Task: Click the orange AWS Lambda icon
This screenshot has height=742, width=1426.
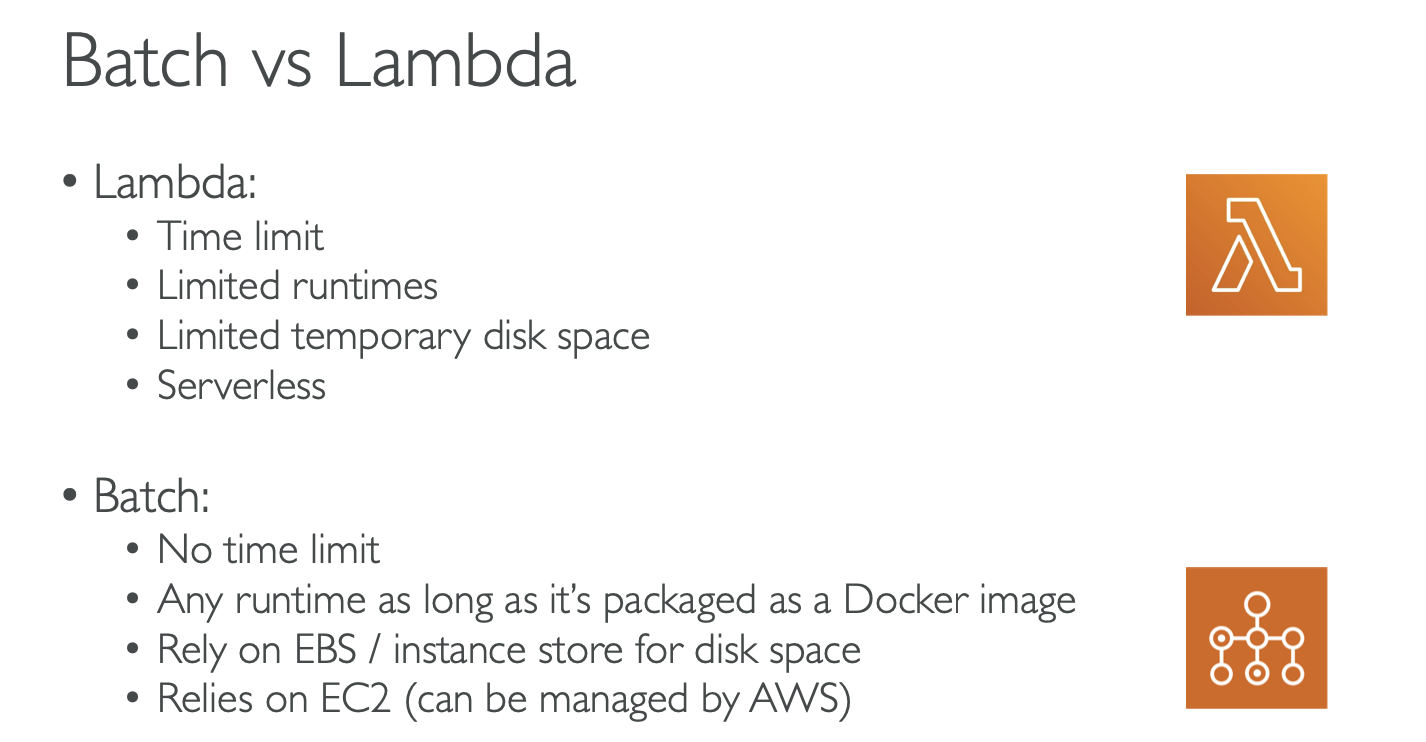Action: (1256, 245)
